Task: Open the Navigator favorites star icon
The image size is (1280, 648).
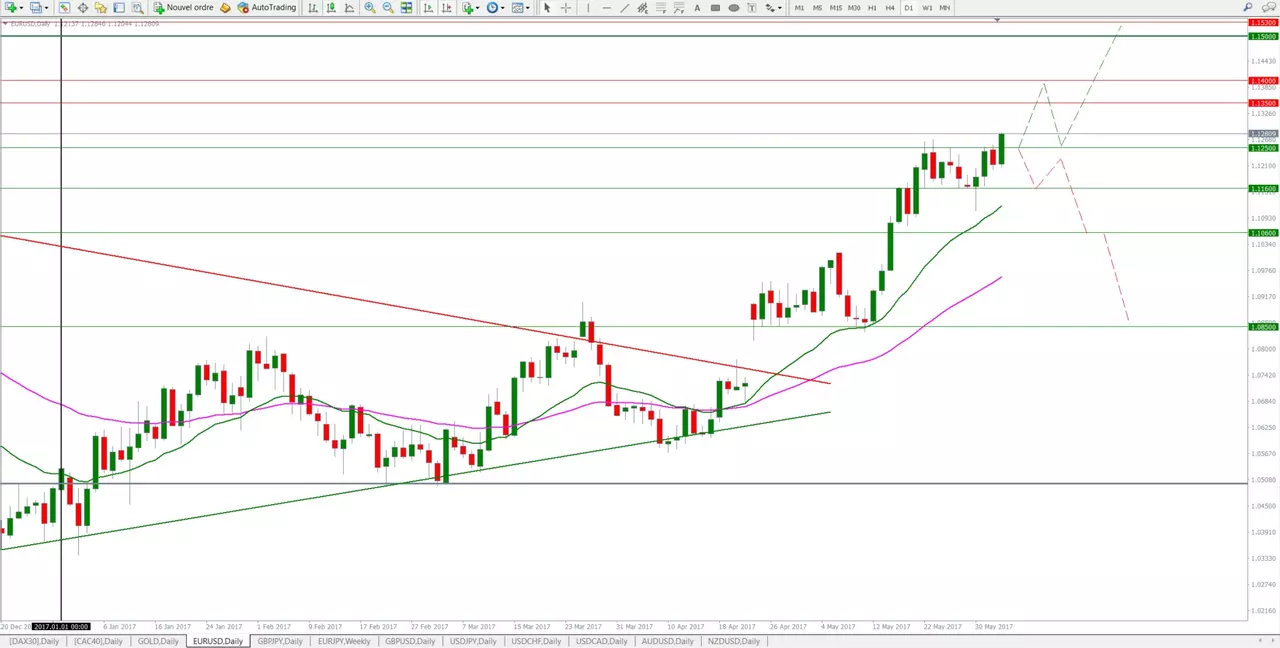Action: click(101, 7)
